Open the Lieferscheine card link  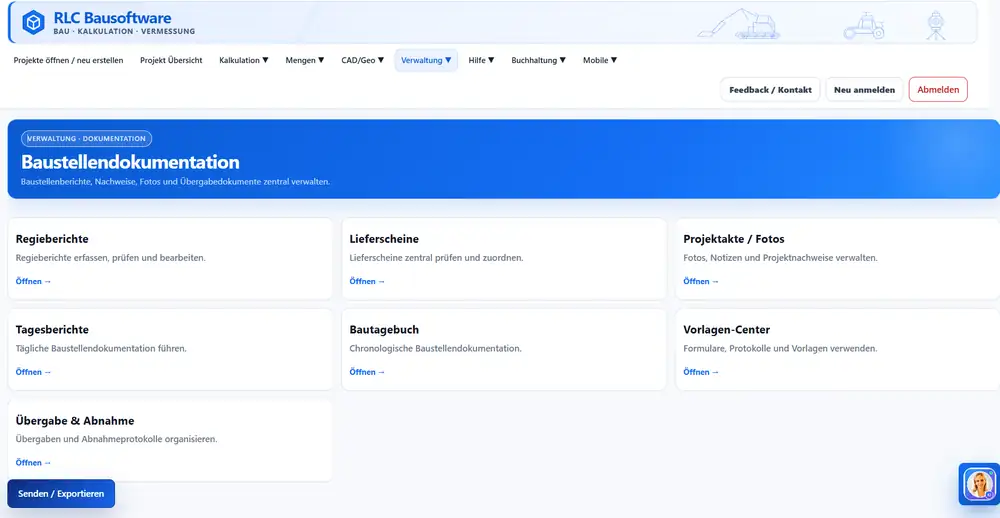pyautogui.click(x=367, y=281)
